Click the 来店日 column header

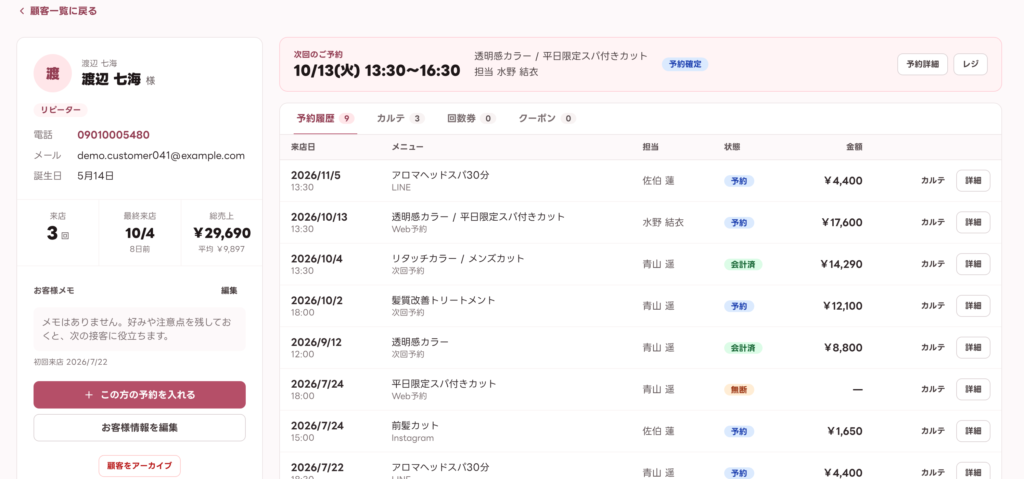click(x=303, y=147)
